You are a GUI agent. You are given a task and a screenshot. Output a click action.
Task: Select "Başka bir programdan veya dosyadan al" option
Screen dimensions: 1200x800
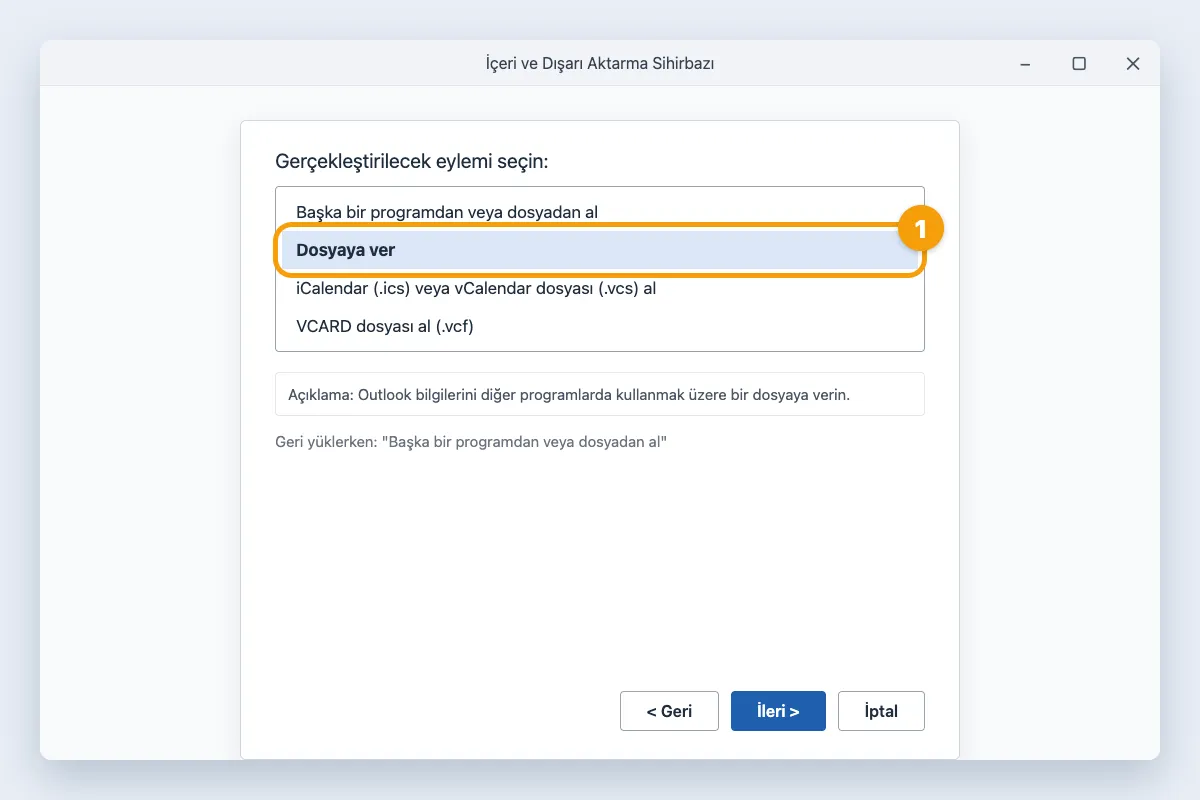[600, 212]
